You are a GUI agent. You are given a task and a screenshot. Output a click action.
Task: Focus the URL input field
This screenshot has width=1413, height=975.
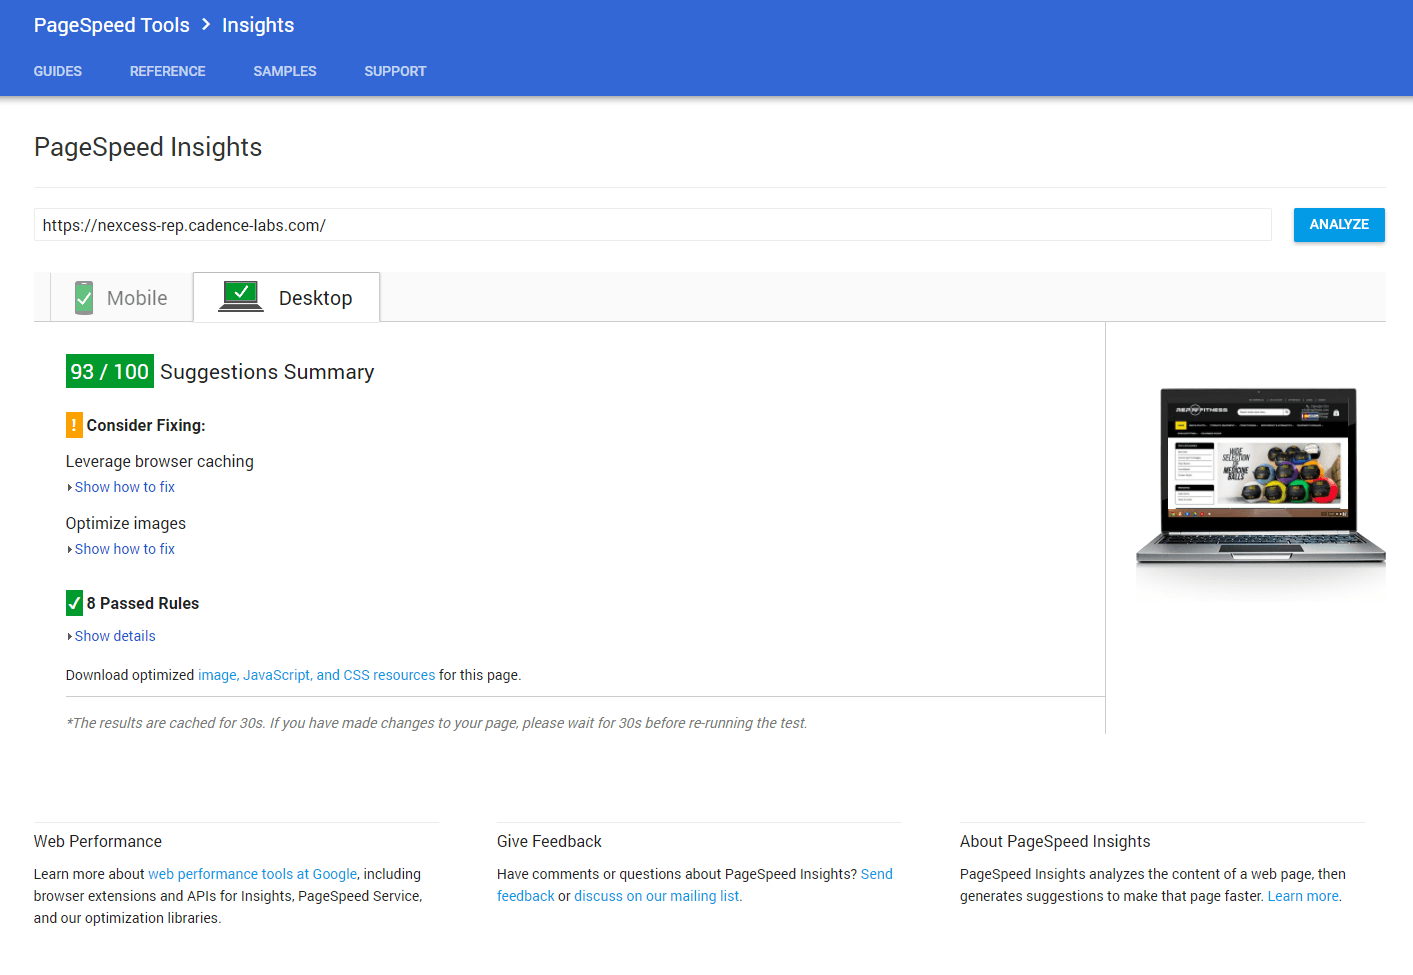point(653,225)
